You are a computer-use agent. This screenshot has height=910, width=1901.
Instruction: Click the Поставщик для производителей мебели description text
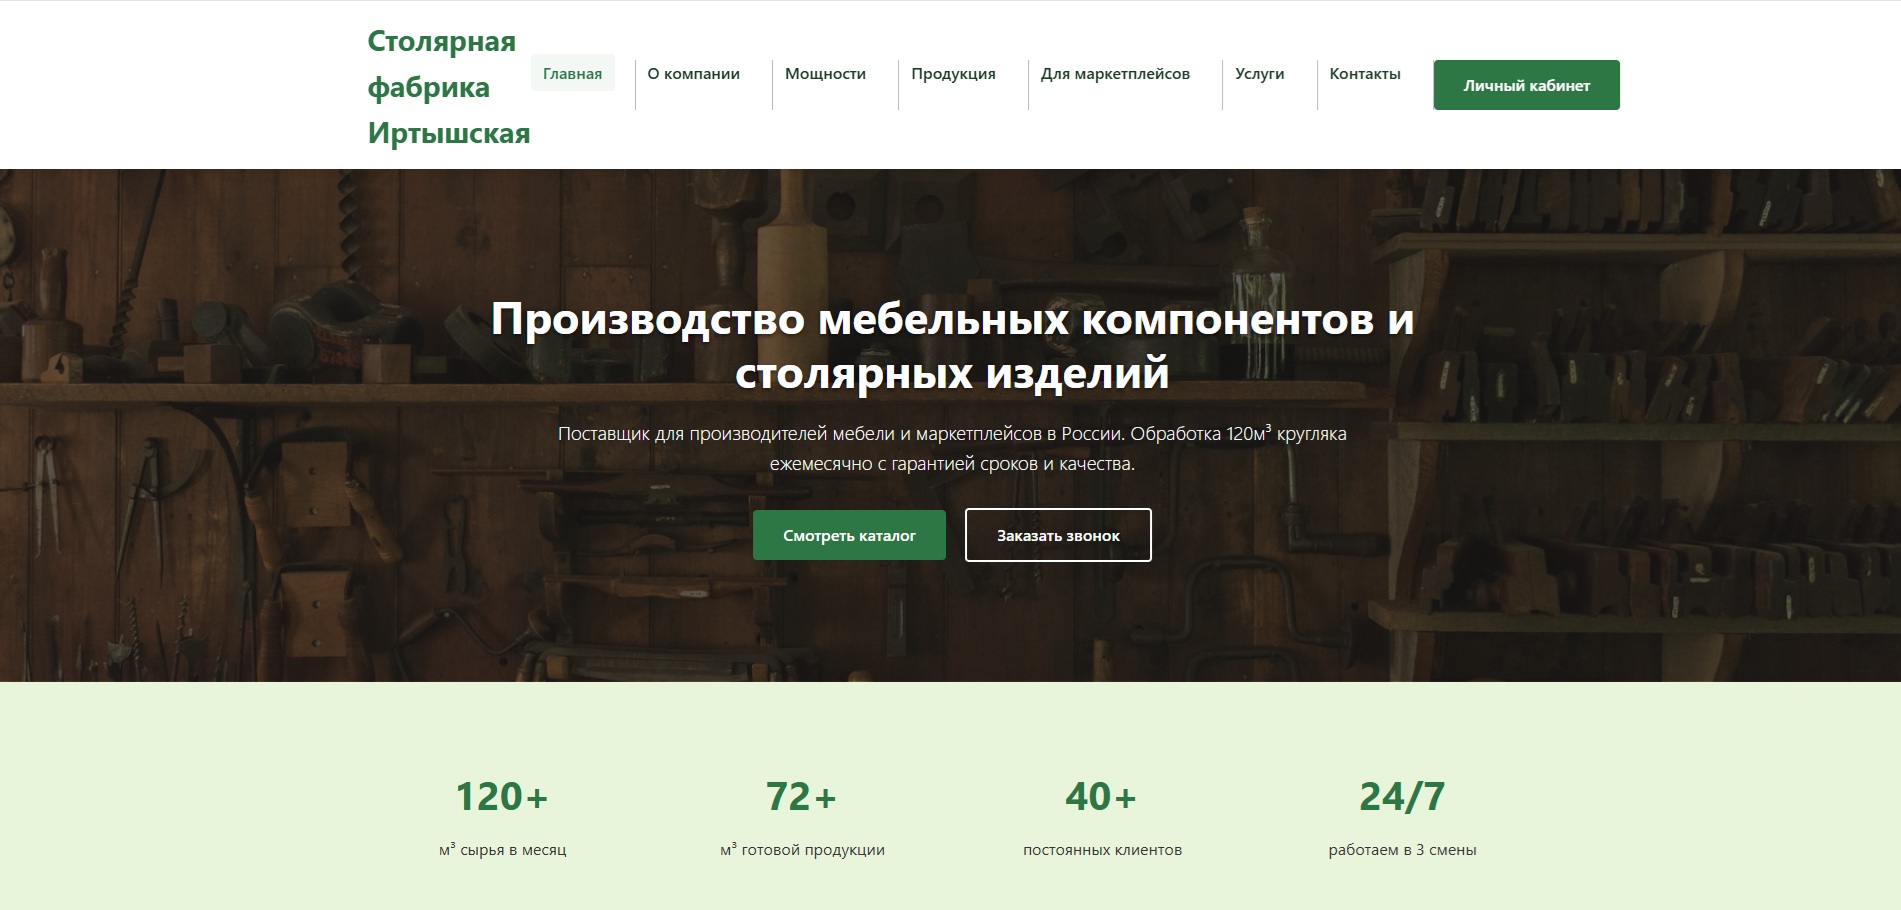click(x=952, y=448)
